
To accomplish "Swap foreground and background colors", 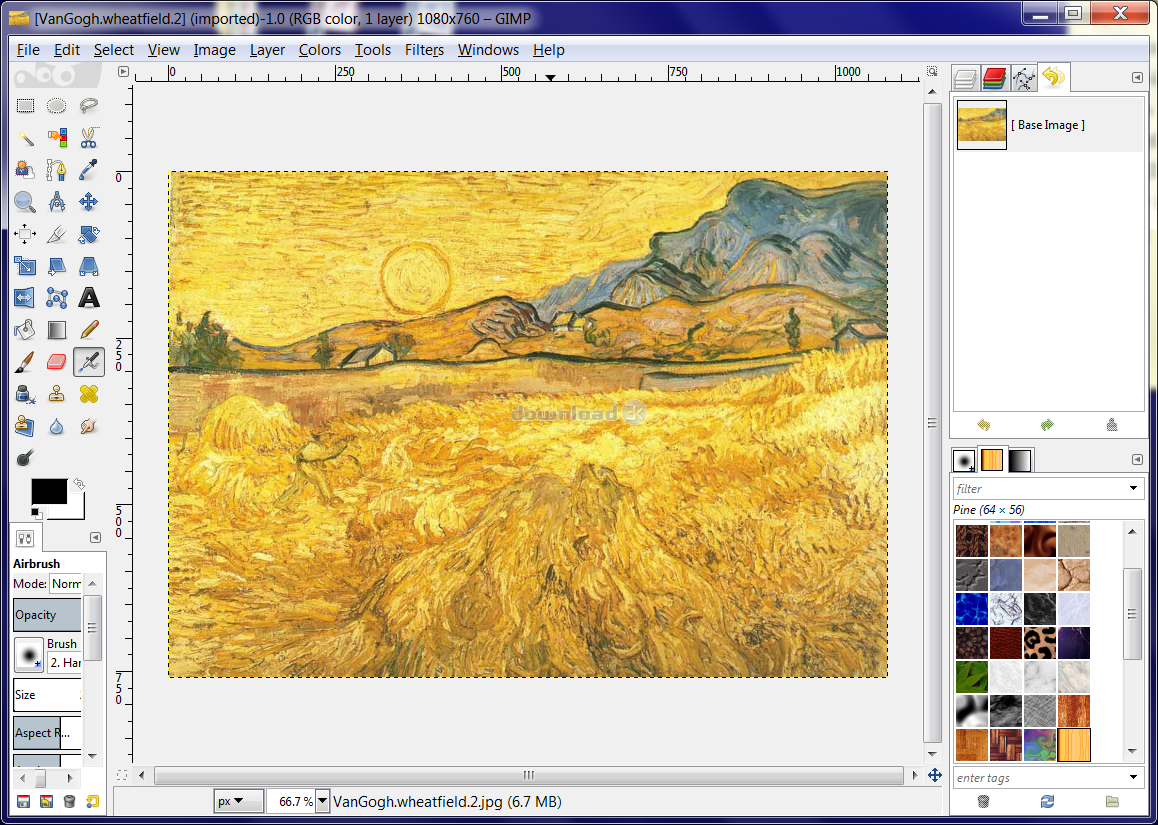I will [x=81, y=483].
